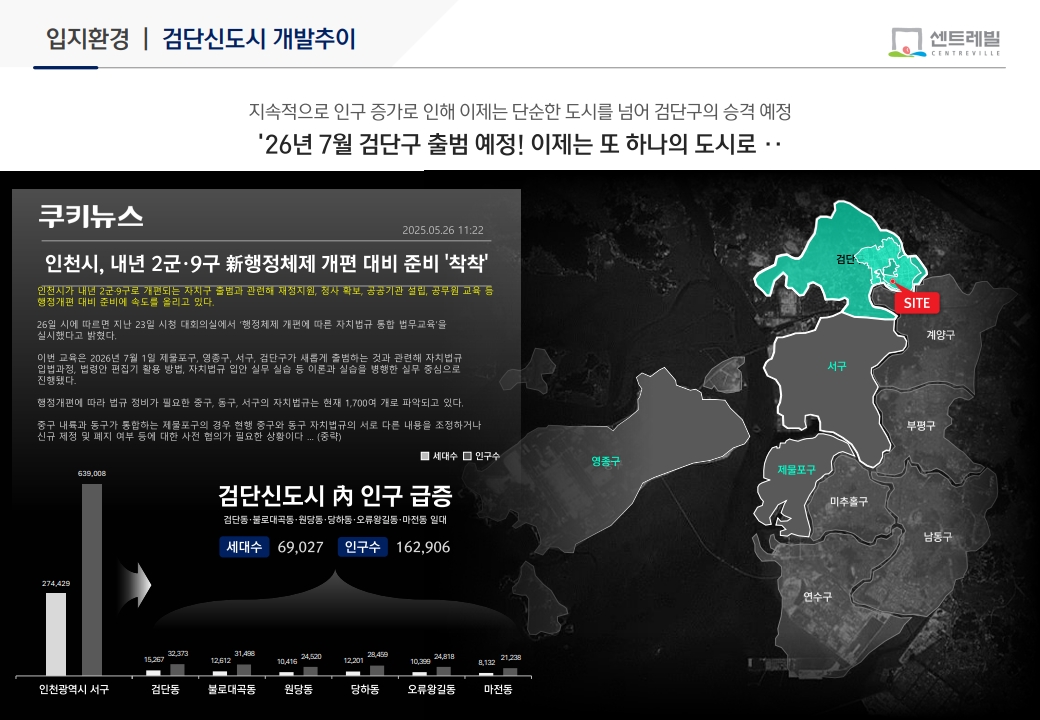Select the 검단신도시 개발추이 title
This screenshot has height=720, width=1040.
[259, 38]
